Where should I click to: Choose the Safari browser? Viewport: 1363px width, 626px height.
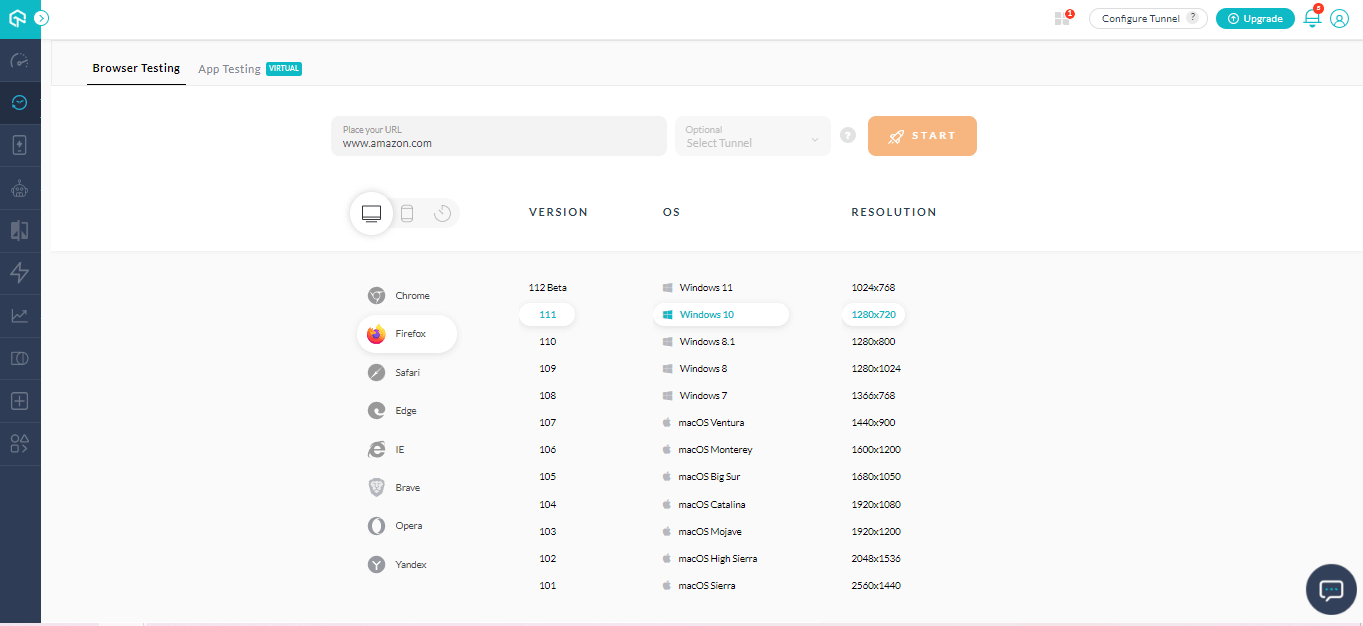tap(394, 373)
